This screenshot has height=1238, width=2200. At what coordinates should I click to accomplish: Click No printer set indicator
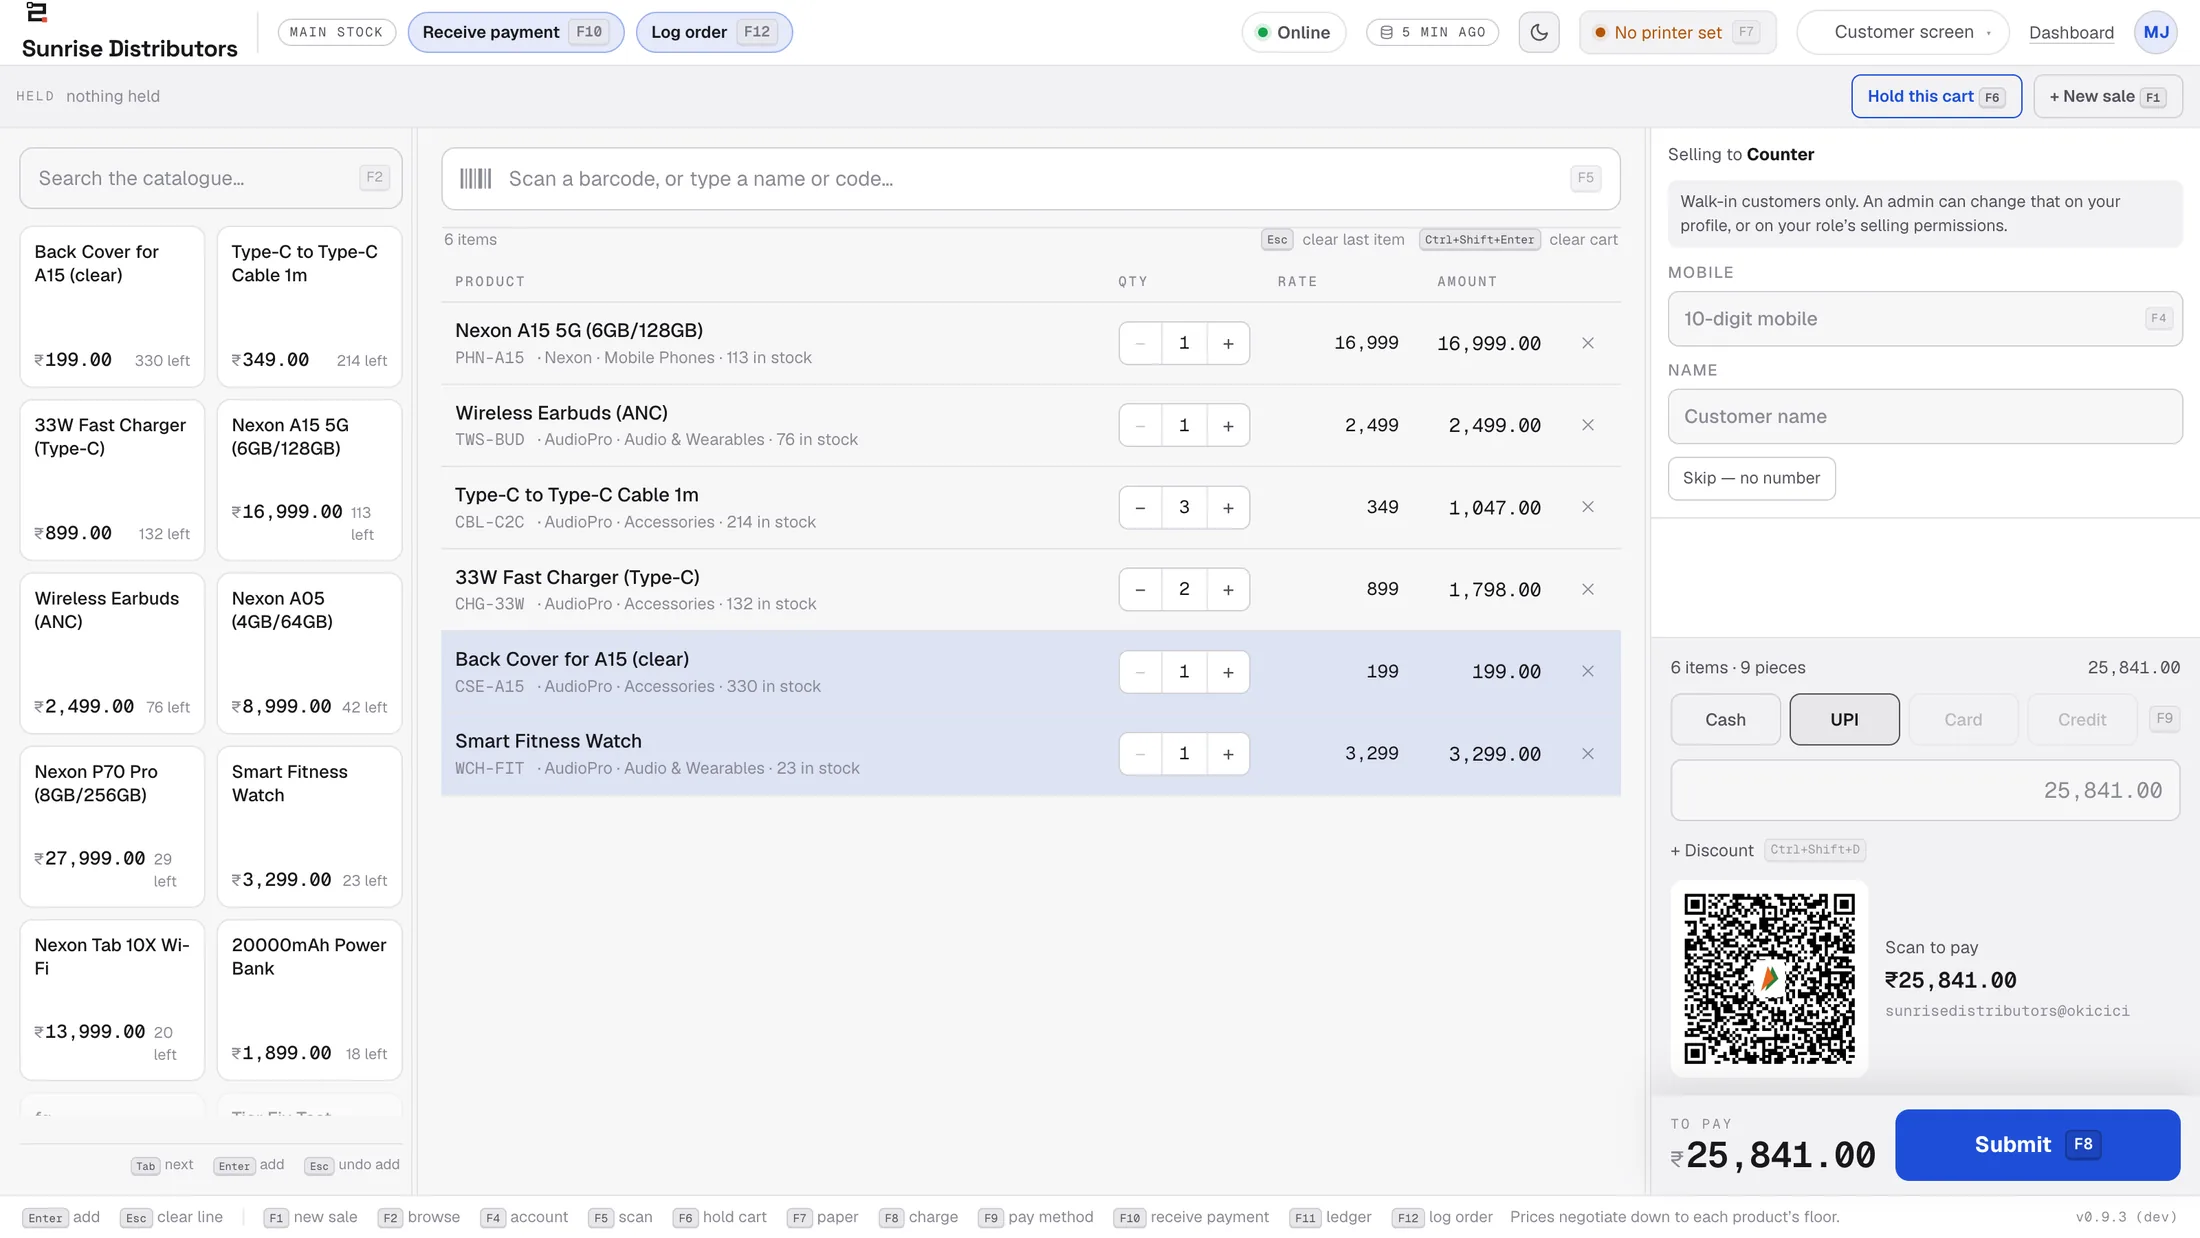1677,32
